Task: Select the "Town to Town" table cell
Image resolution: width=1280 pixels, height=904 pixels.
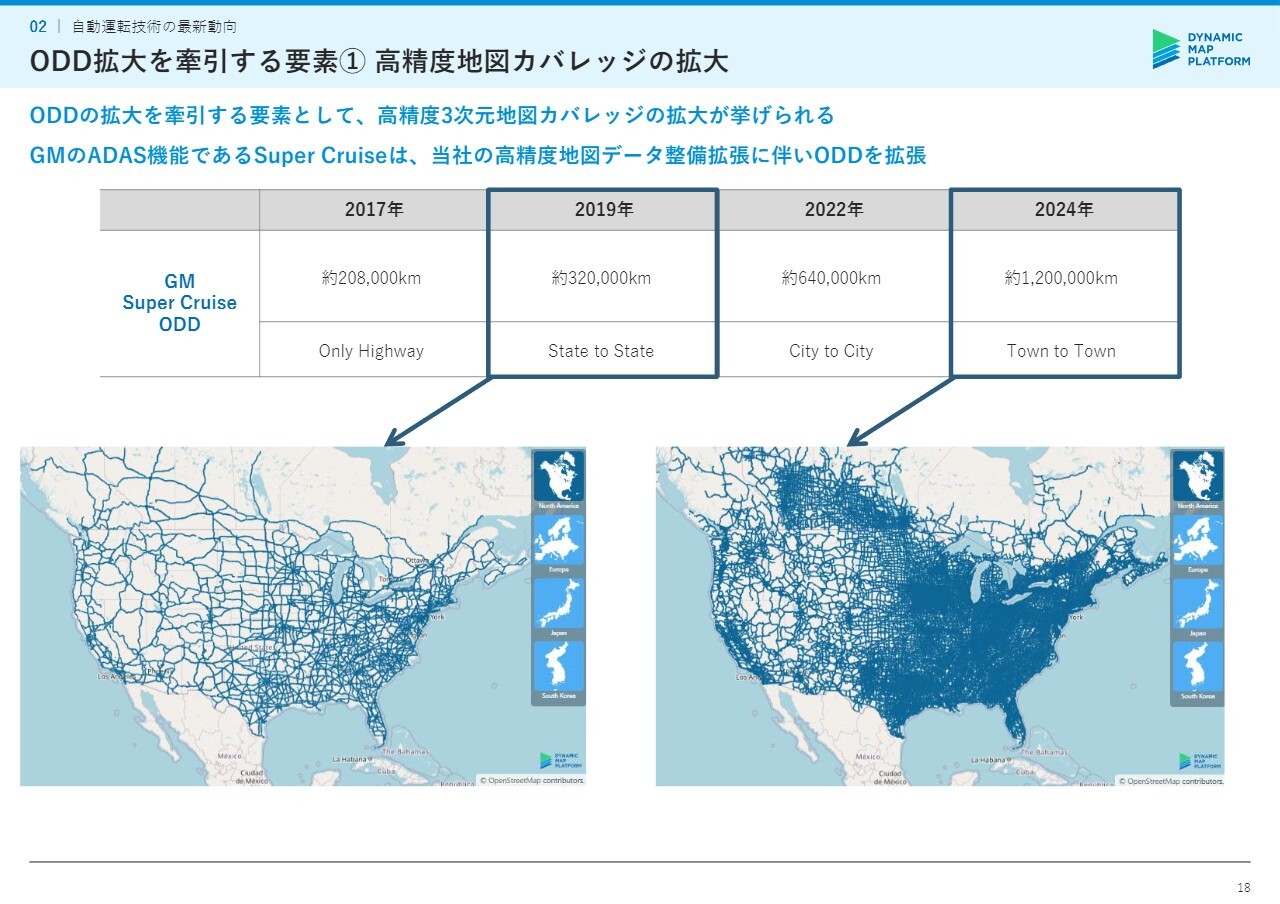Action: pos(1061,351)
